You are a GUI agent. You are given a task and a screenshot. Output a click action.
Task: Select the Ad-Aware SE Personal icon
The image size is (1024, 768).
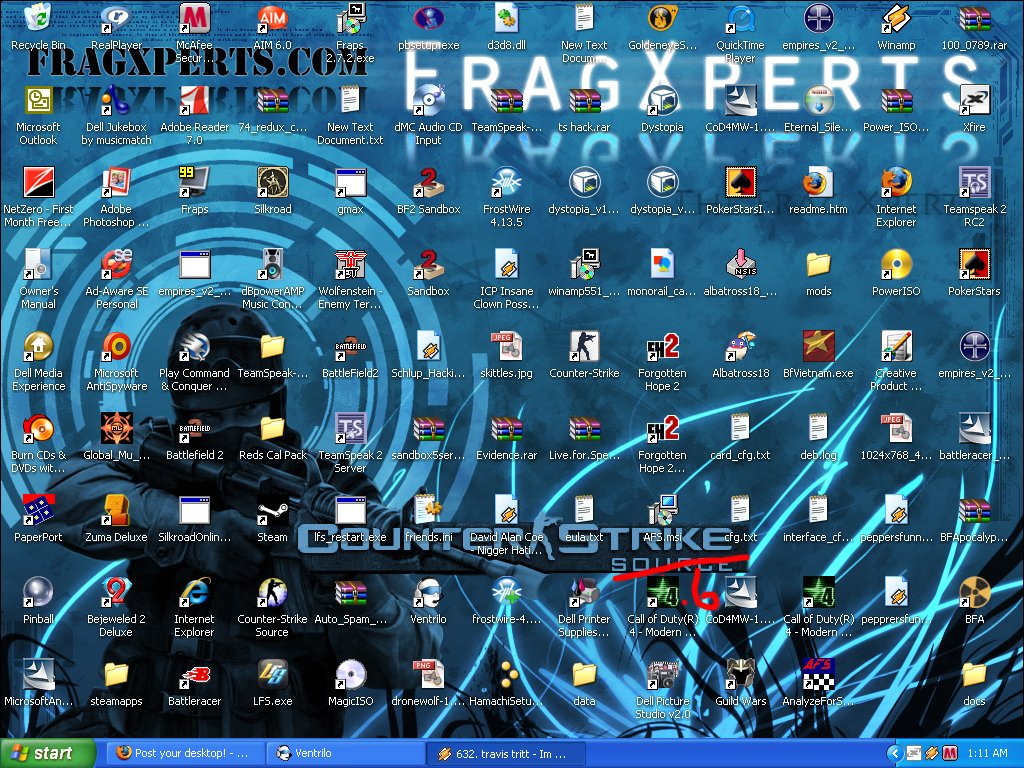116,264
